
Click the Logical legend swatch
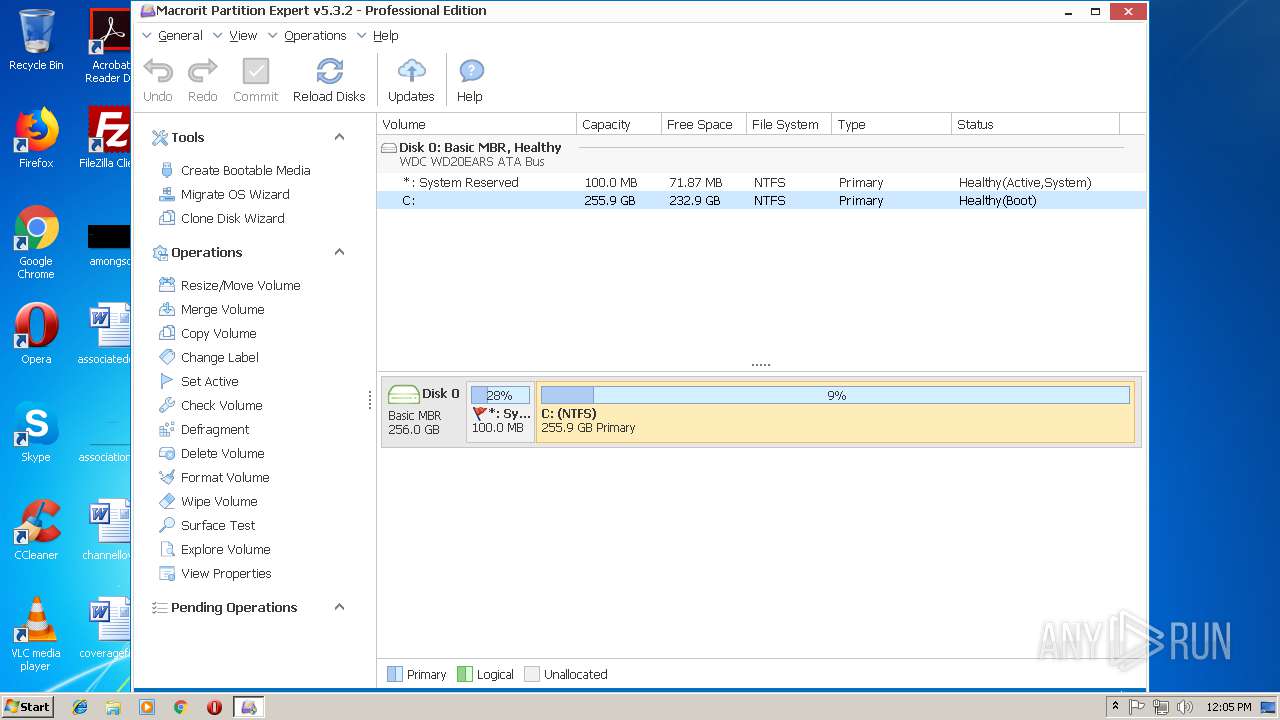tap(464, 674)
